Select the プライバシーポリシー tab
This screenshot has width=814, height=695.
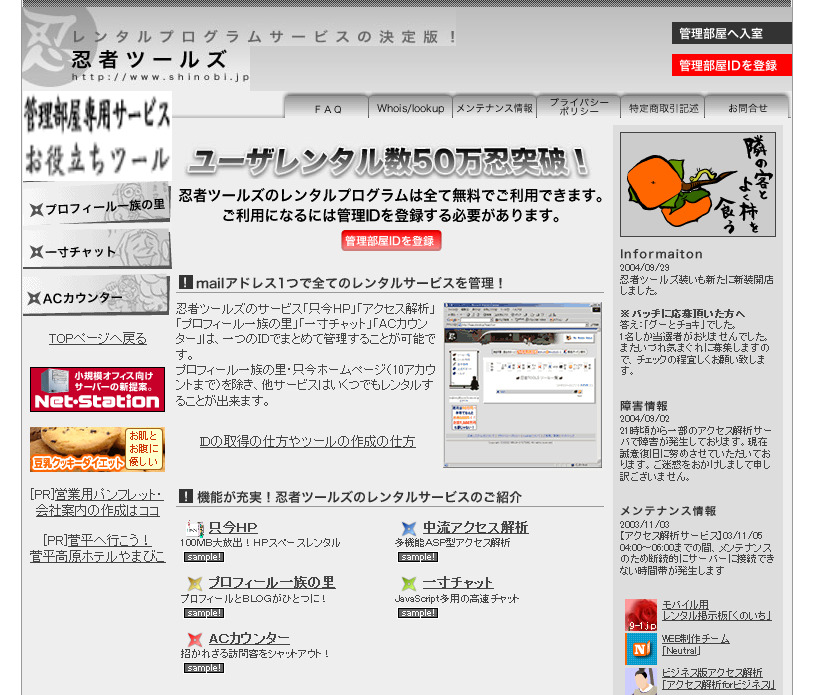coord(579,107)
